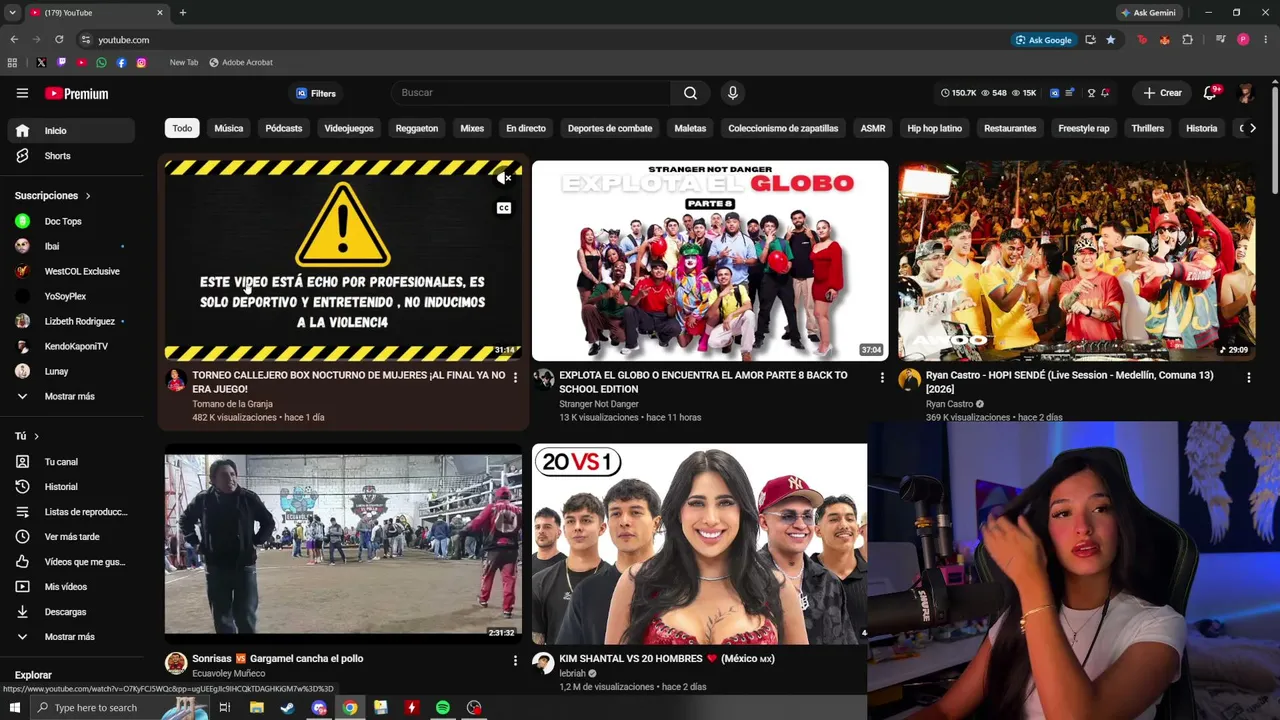Start voice search with microphone icon
This screenshot has height=720, width=1280.
[x=733, y=93]
